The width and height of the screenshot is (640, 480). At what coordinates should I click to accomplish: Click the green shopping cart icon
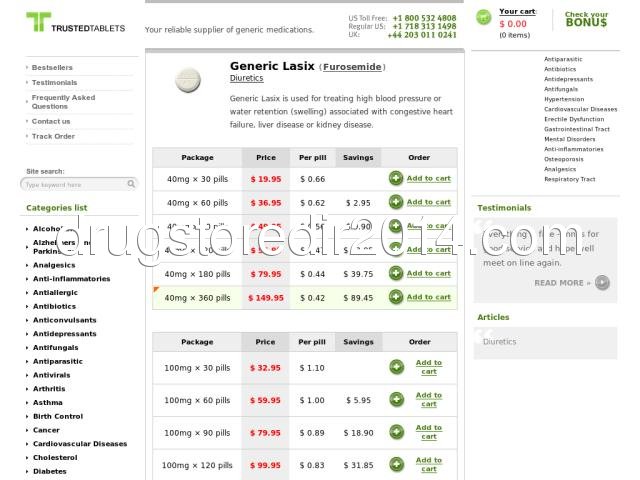click(x=483, y=18)
